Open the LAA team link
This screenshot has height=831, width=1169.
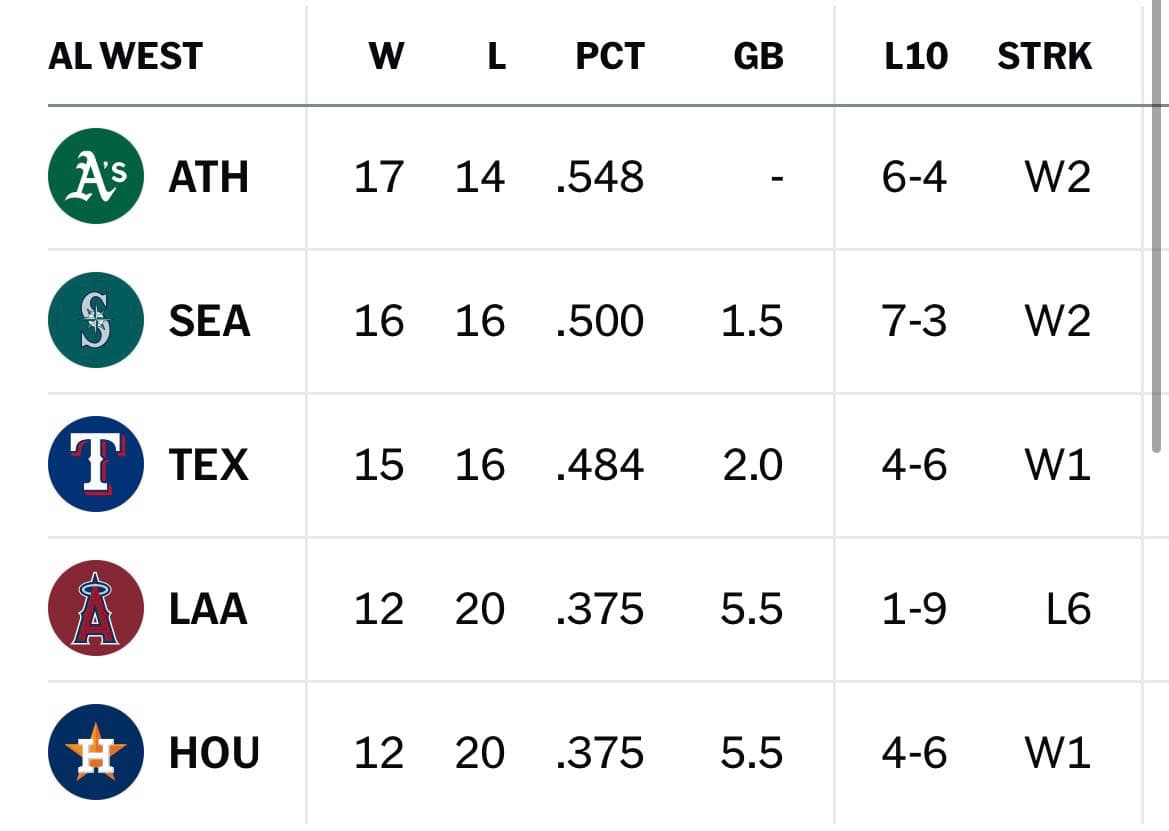[208, 608]
